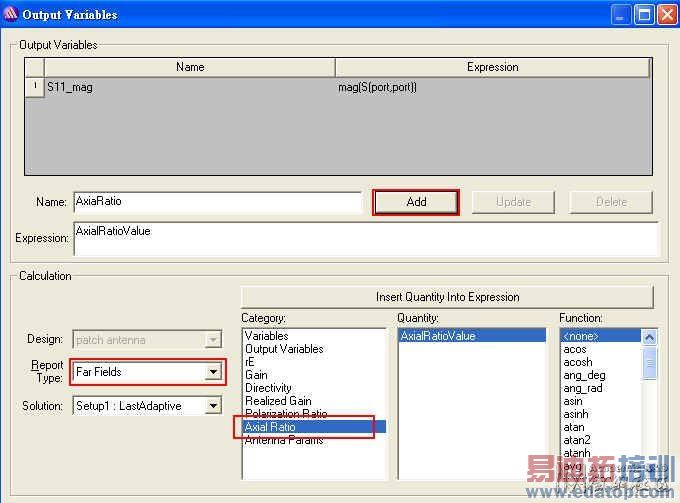Click Function list scroll up arrow
Image resolution: width=680 pixels, height=503 pixels.
pos(649,337)
